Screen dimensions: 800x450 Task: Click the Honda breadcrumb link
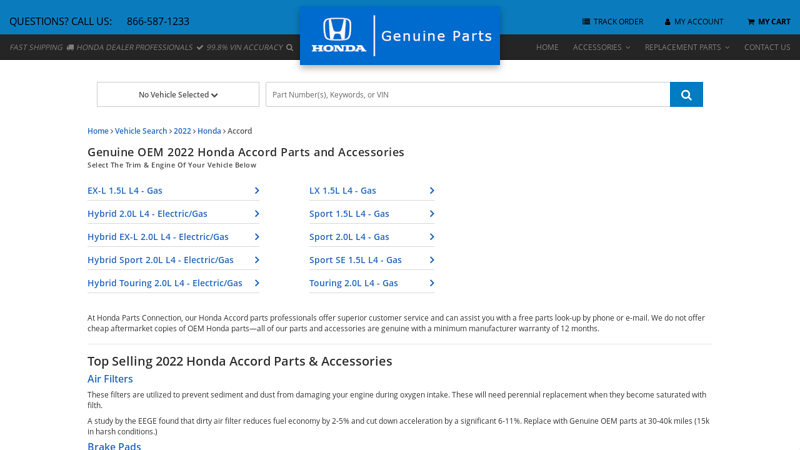[x=209, y=131]
